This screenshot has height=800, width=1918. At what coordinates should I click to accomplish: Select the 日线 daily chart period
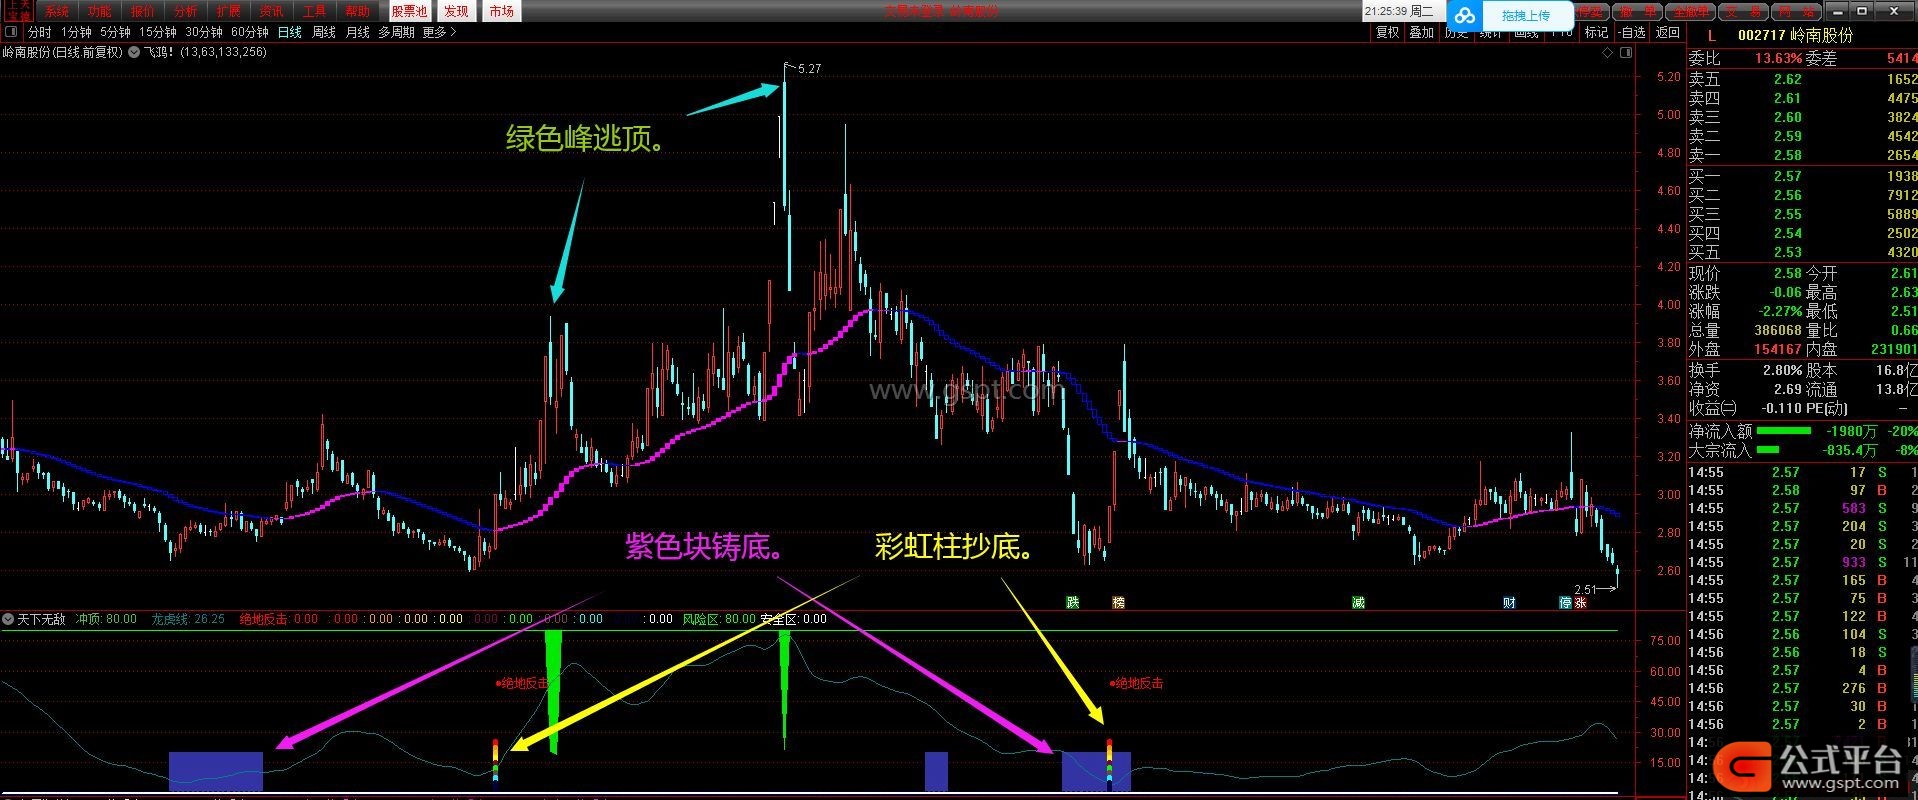coord(290,32)
